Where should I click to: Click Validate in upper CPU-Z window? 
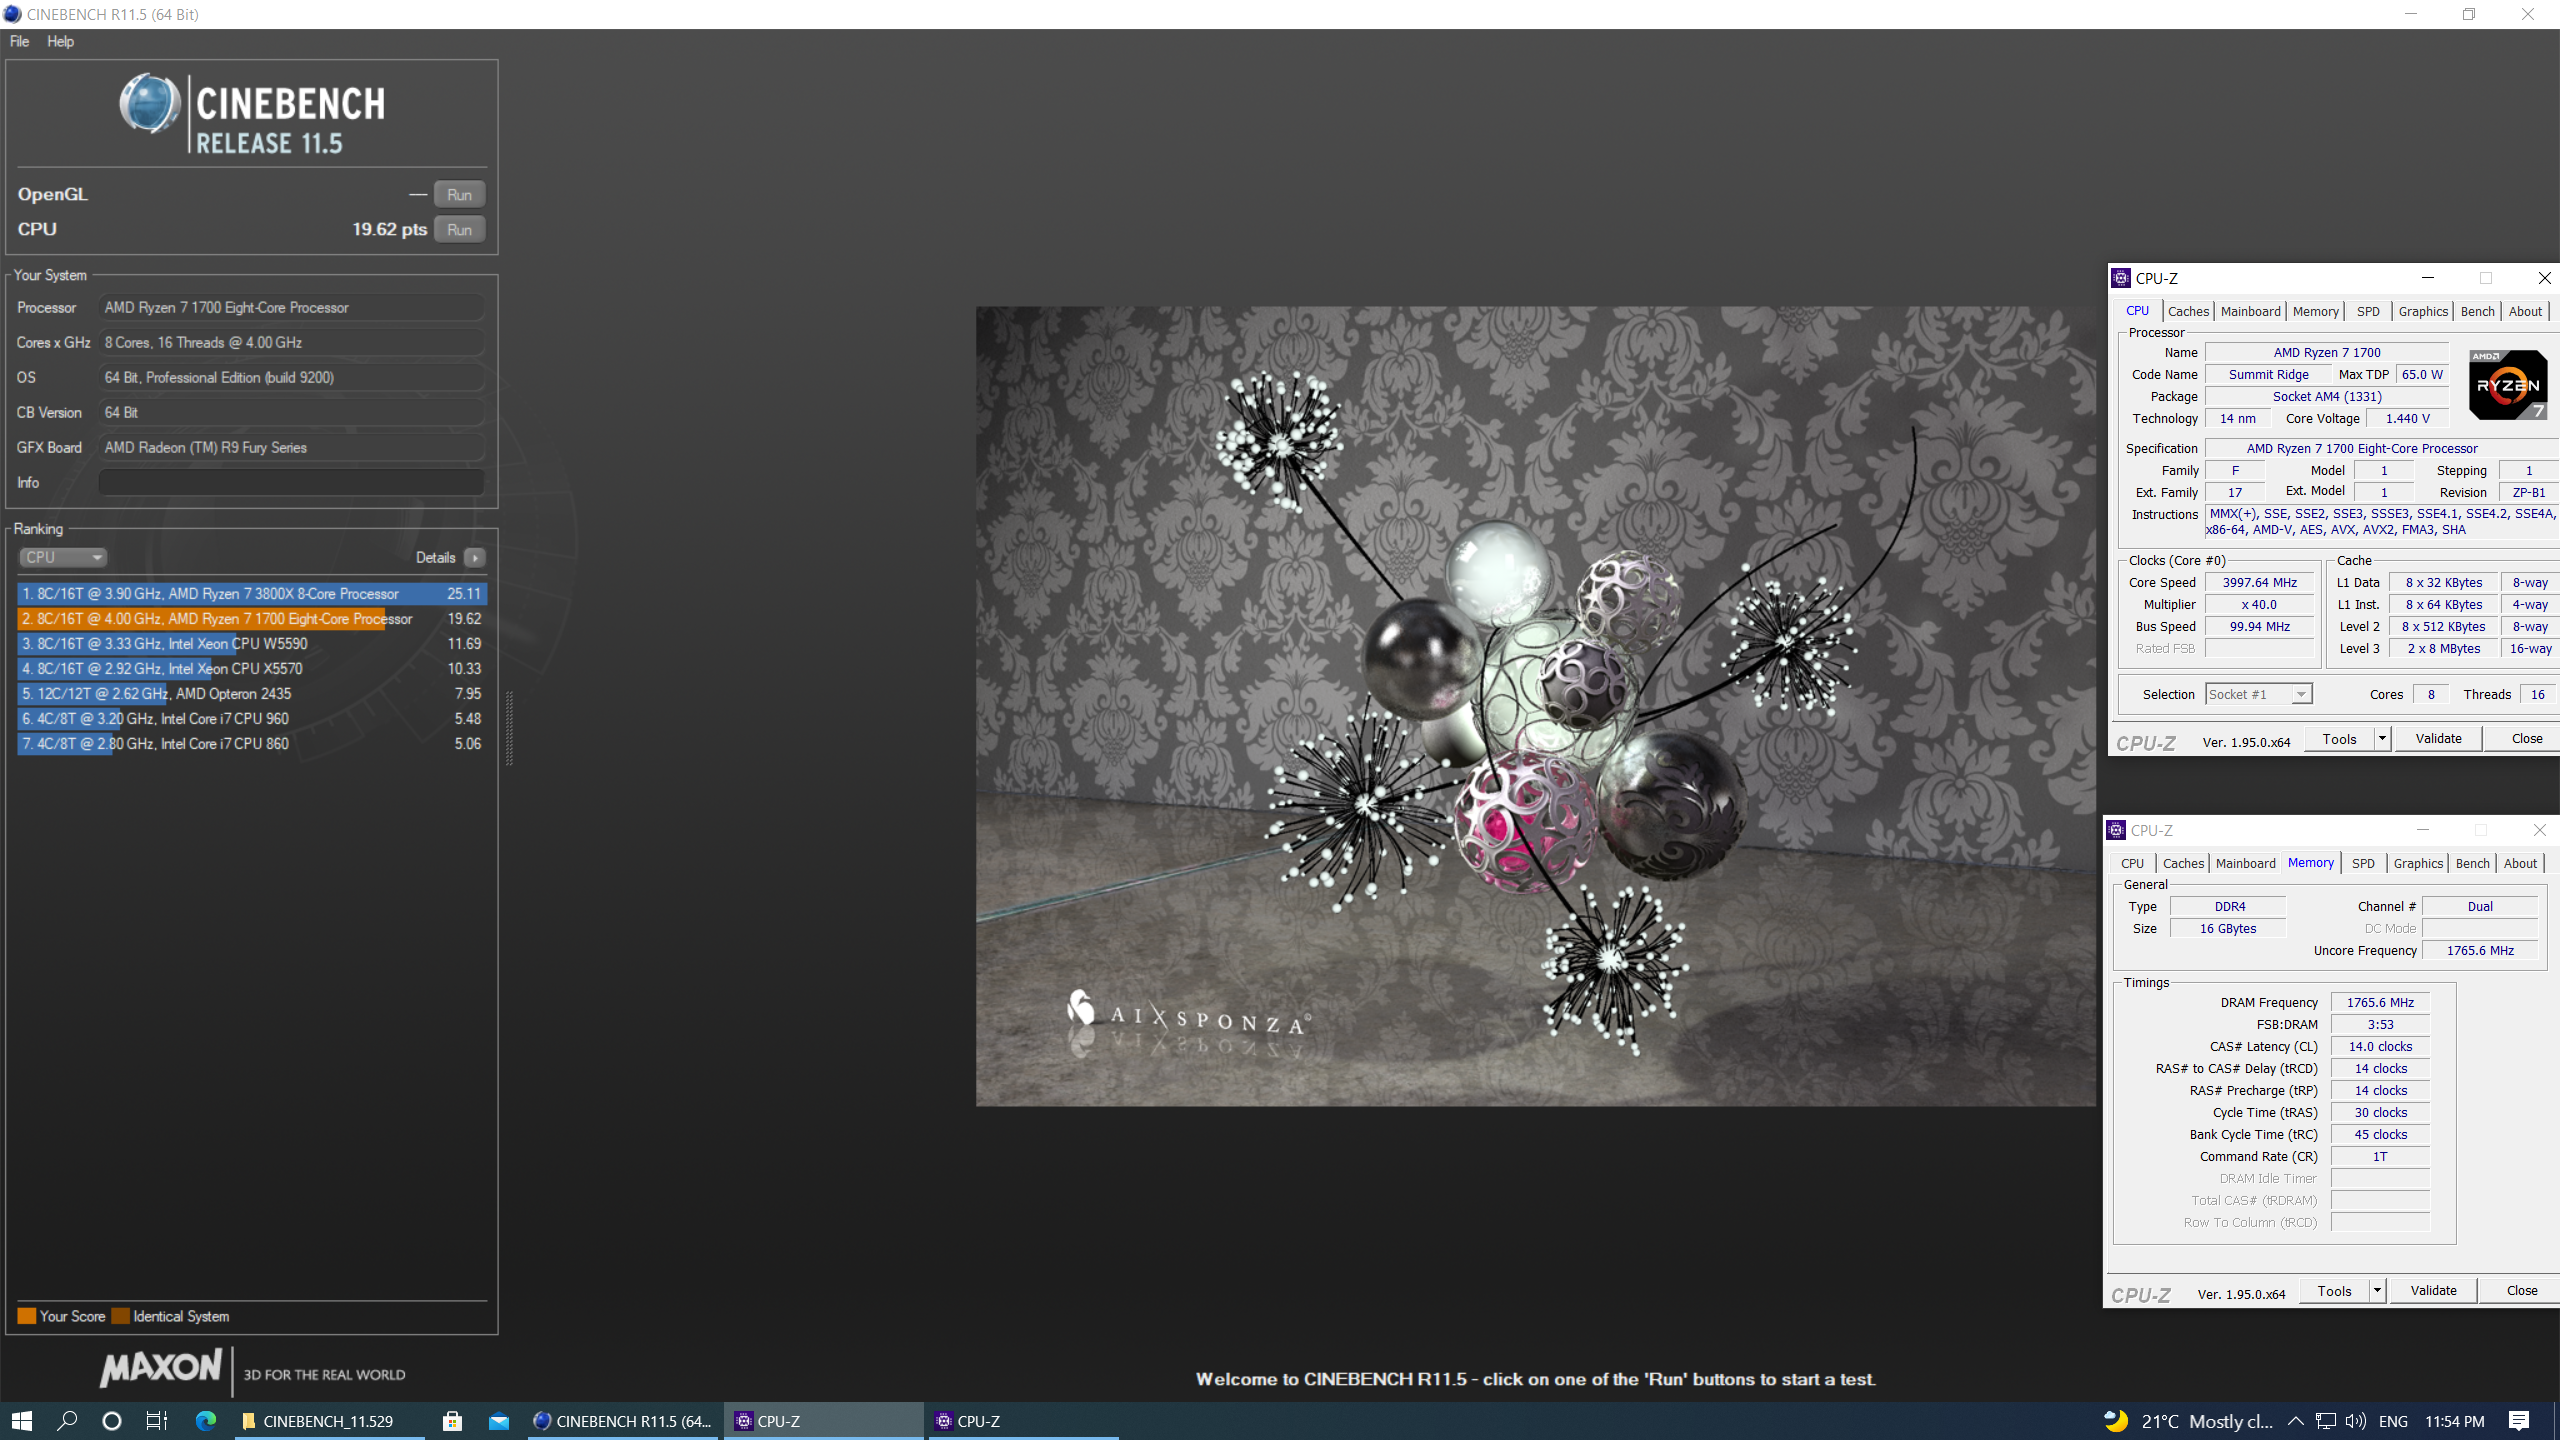tap(2438, 738)
